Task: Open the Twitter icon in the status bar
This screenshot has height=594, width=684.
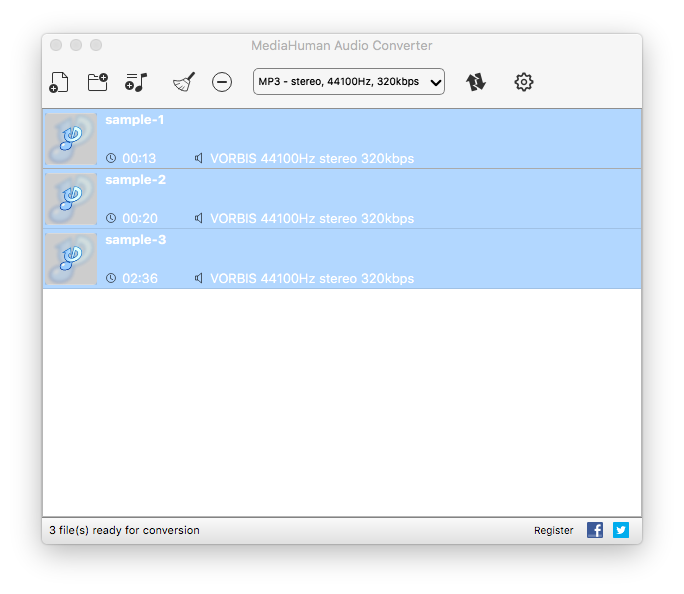Action: (x=621, y=530)
